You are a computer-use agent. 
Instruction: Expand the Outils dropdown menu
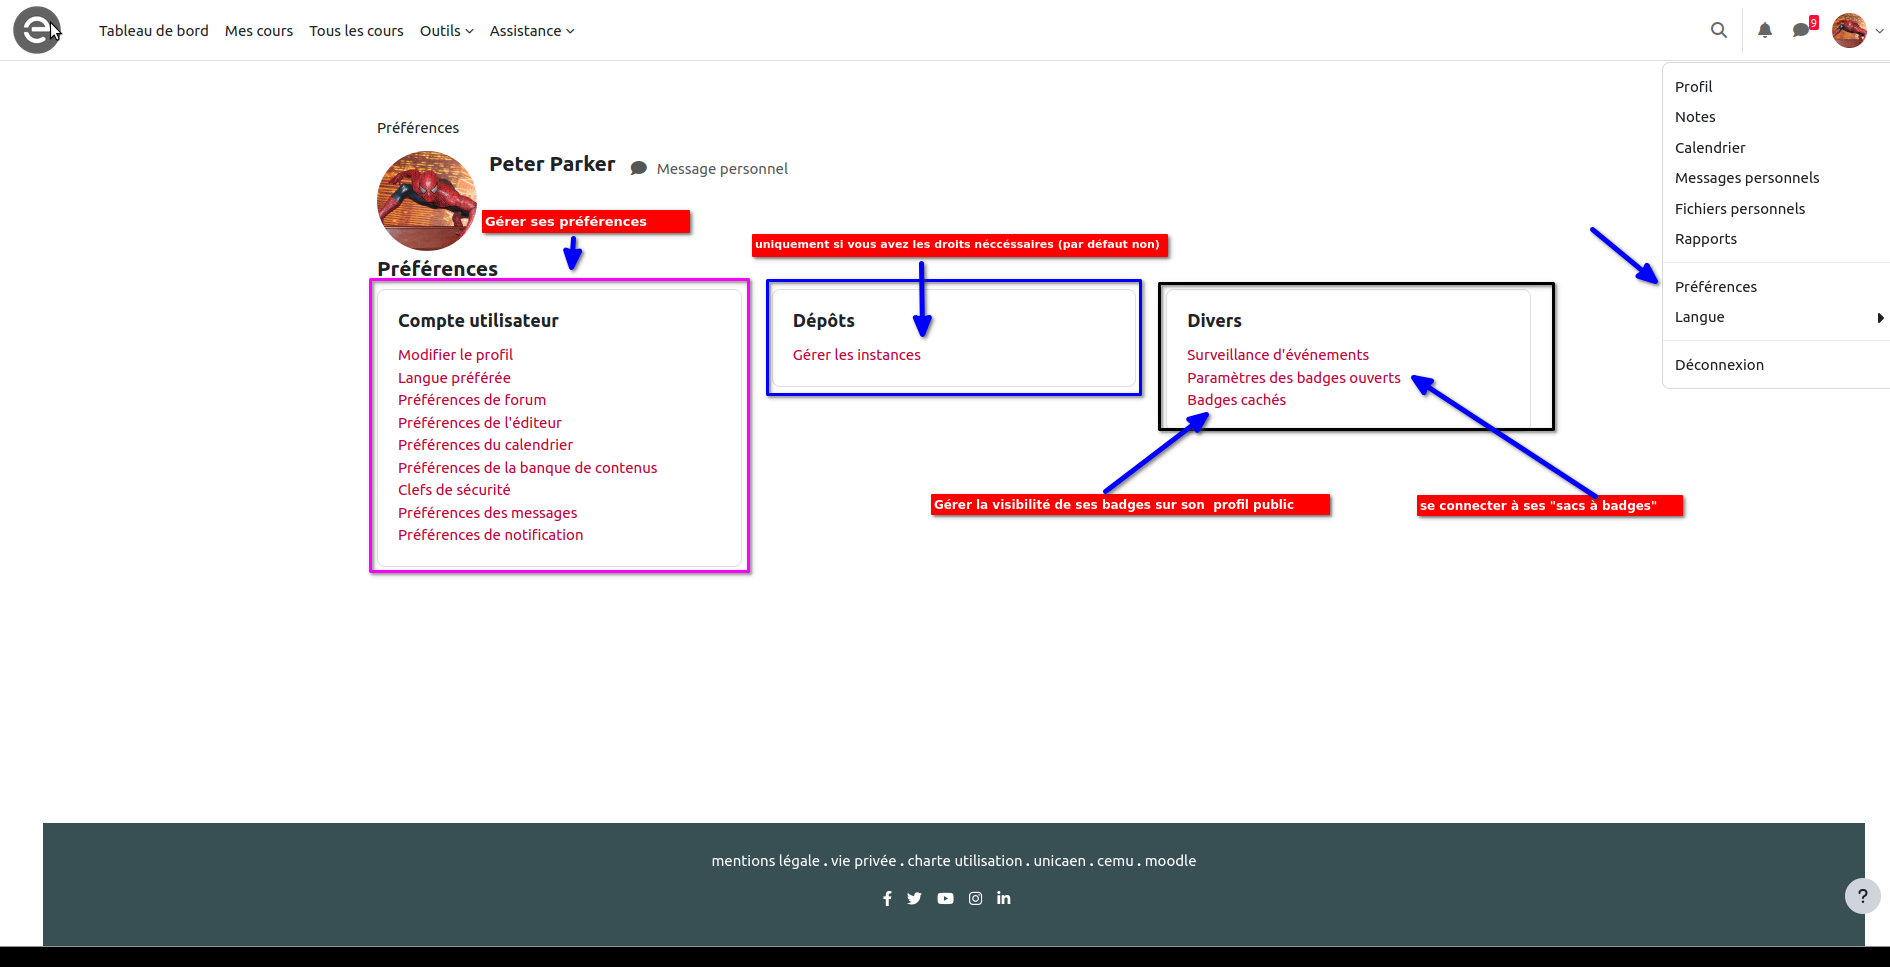[x=446, y=31]
